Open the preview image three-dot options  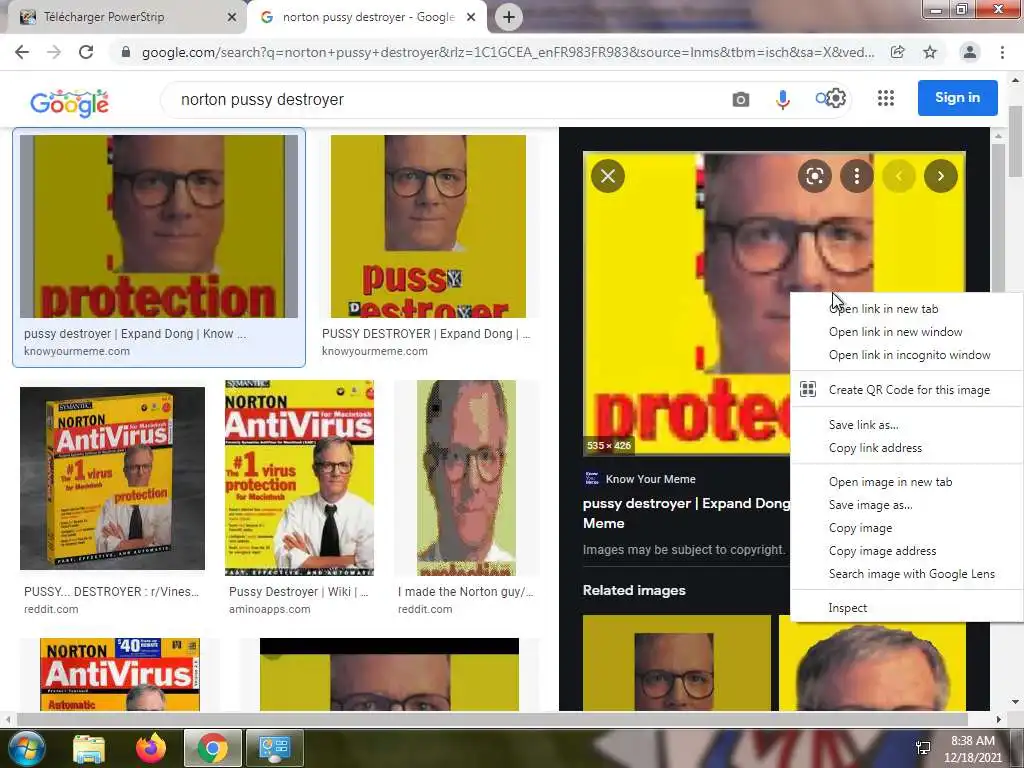pyautogui.click(x=856, y=176)
